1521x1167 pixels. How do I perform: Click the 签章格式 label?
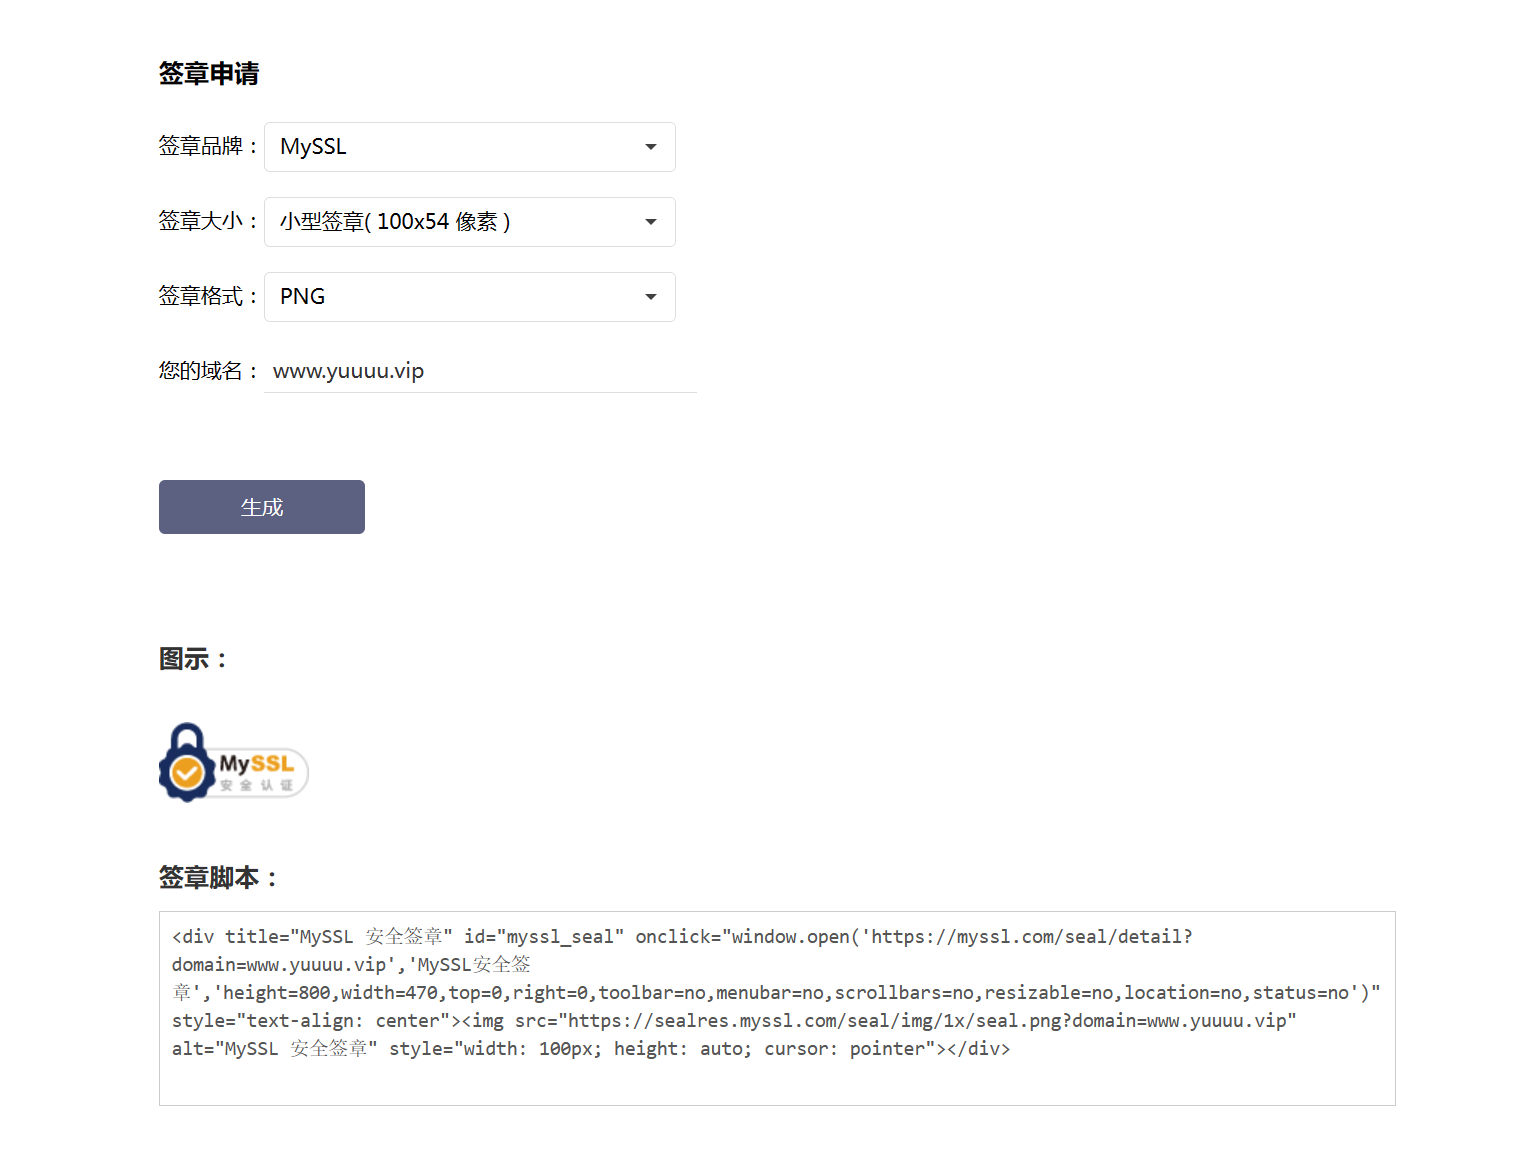pos(208,296)
